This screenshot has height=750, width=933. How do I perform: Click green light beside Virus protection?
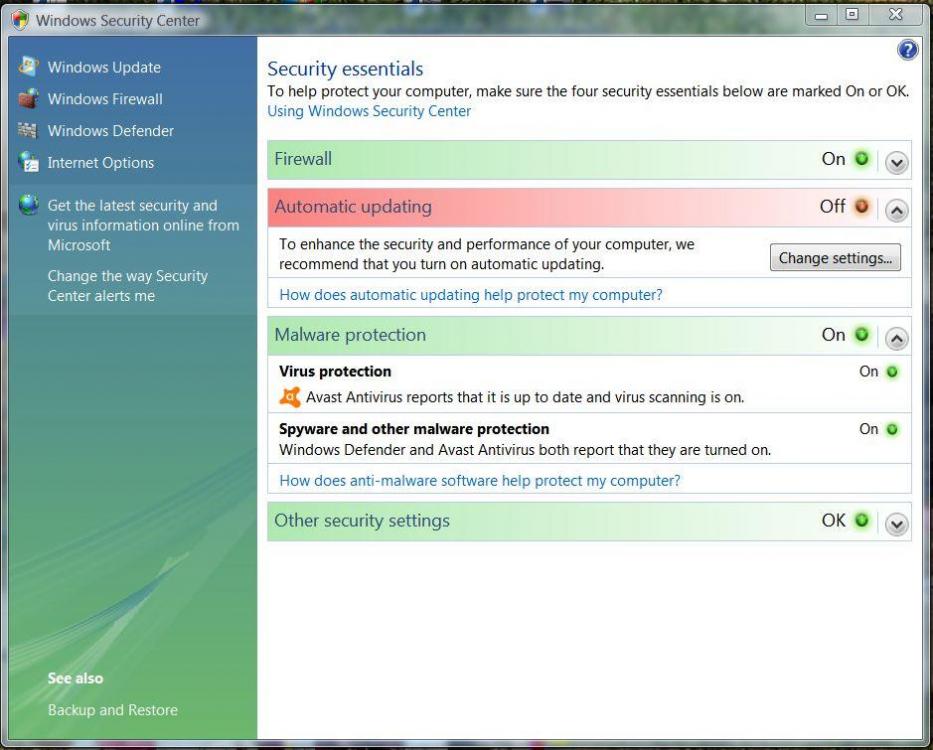coord(892,371)
